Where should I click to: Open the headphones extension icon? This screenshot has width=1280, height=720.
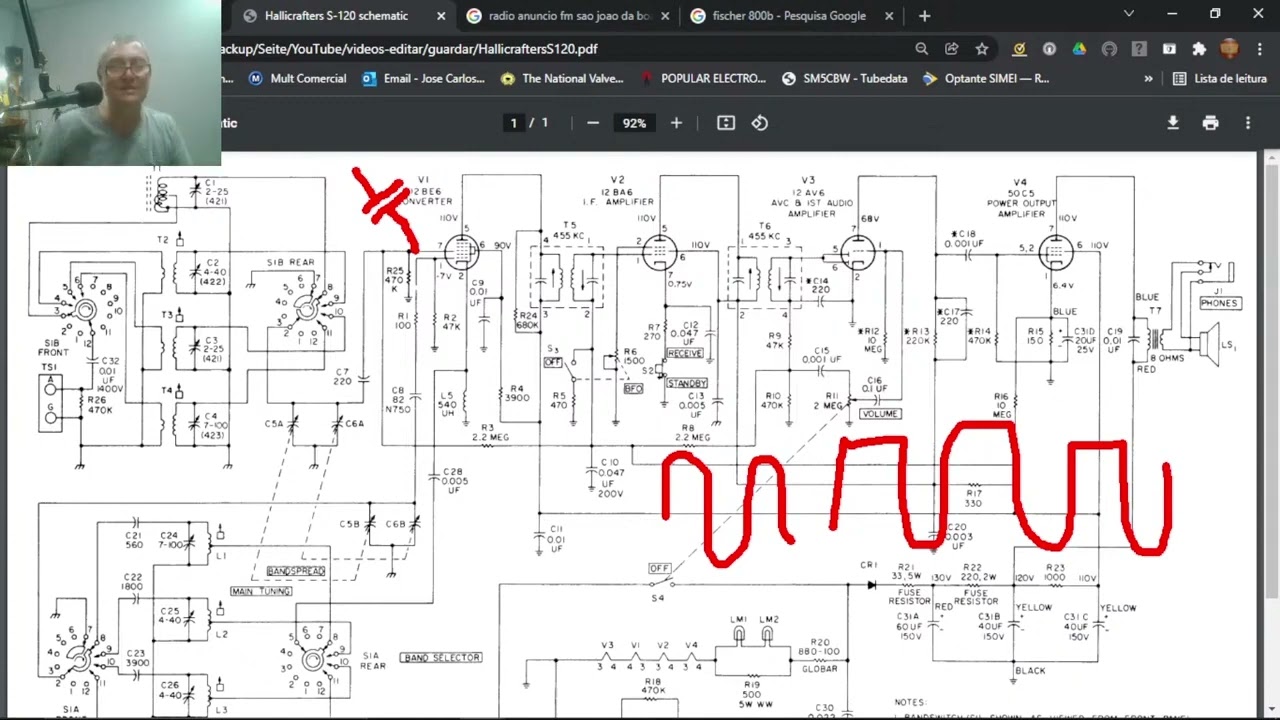[x=1109, y=49]
